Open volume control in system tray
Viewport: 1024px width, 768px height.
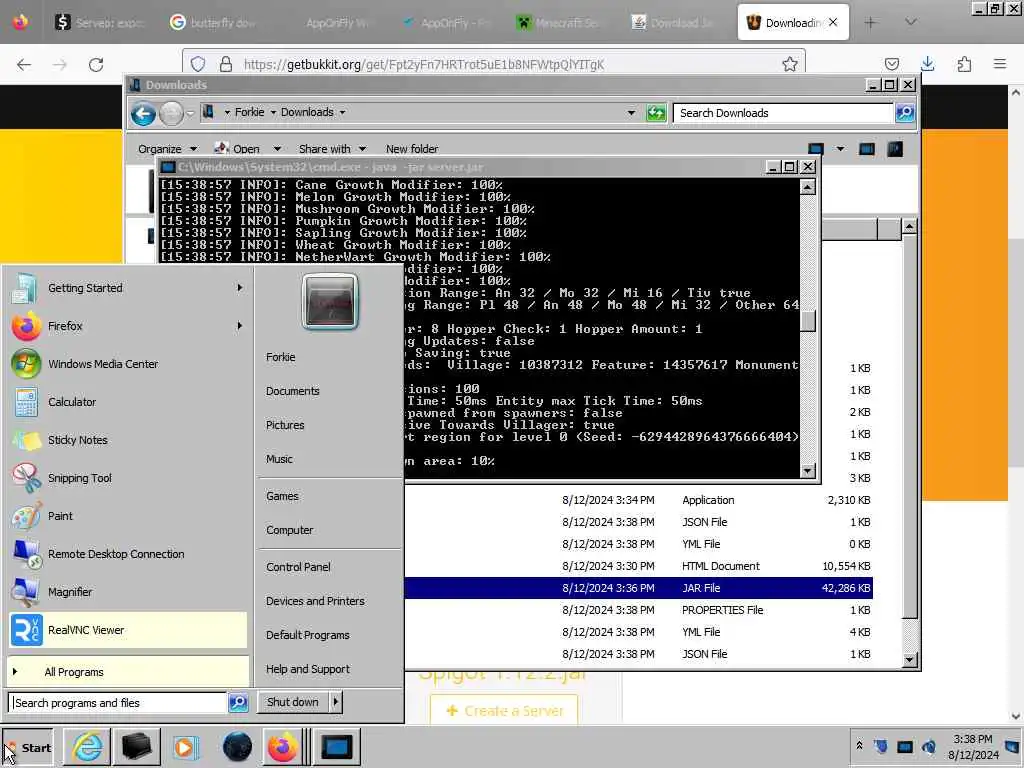click(x=929, y=746)
